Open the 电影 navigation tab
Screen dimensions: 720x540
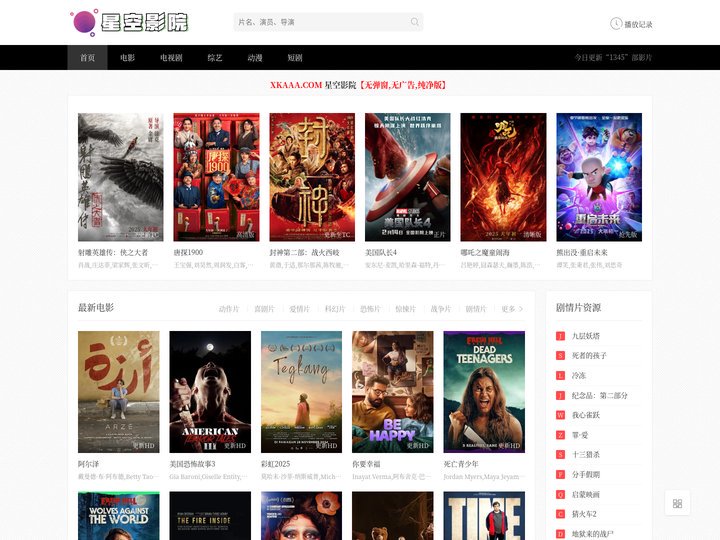127,57
